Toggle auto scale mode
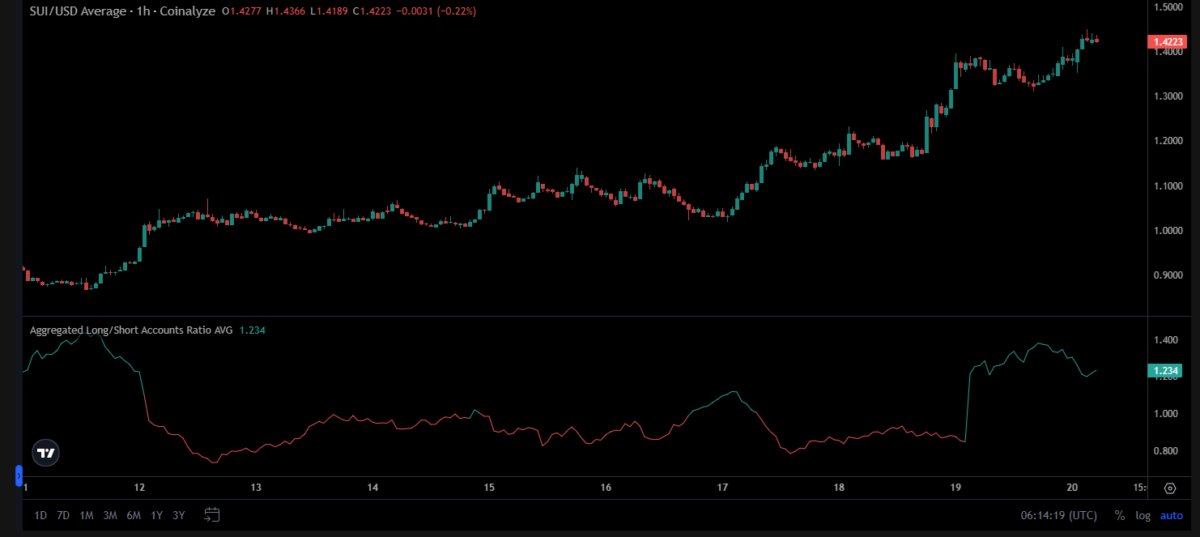Screen dimensions: 1200x537 (x=1170, y=515)
